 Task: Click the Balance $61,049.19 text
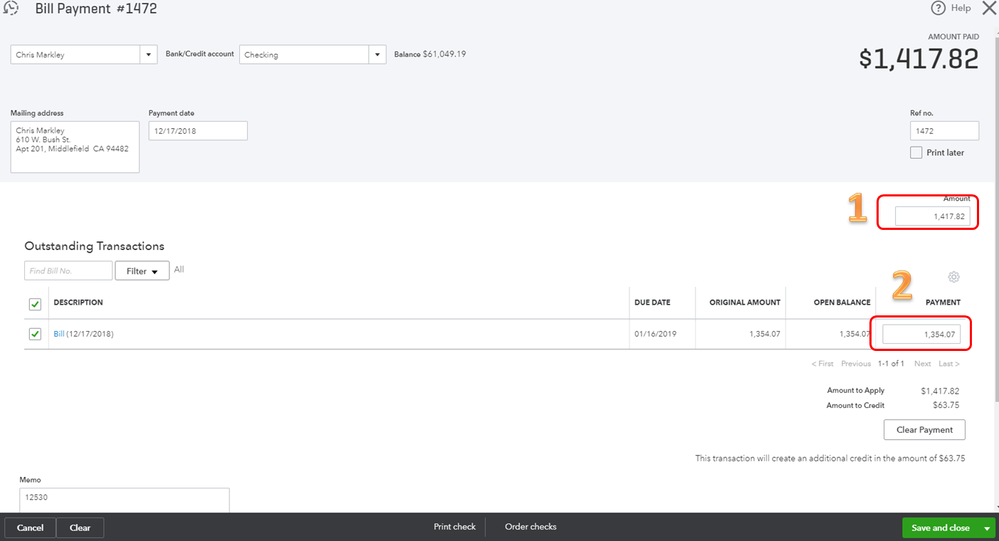(x=430, y=54)
